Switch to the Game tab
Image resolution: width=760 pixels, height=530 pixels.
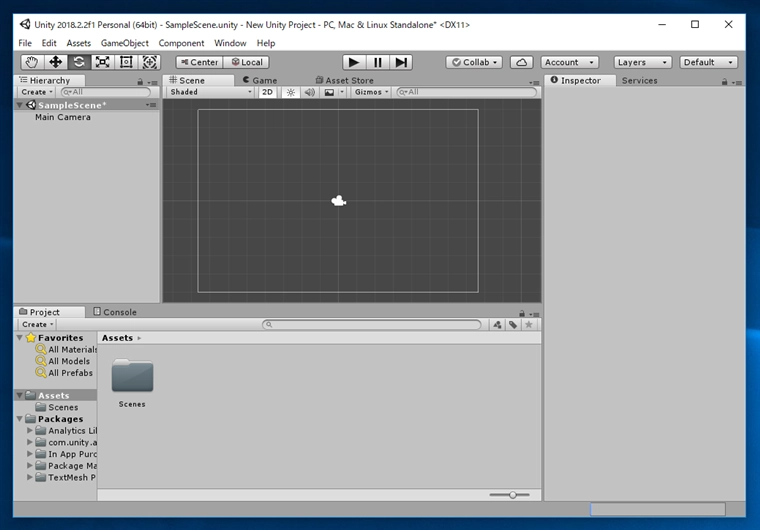pos(260,80)
